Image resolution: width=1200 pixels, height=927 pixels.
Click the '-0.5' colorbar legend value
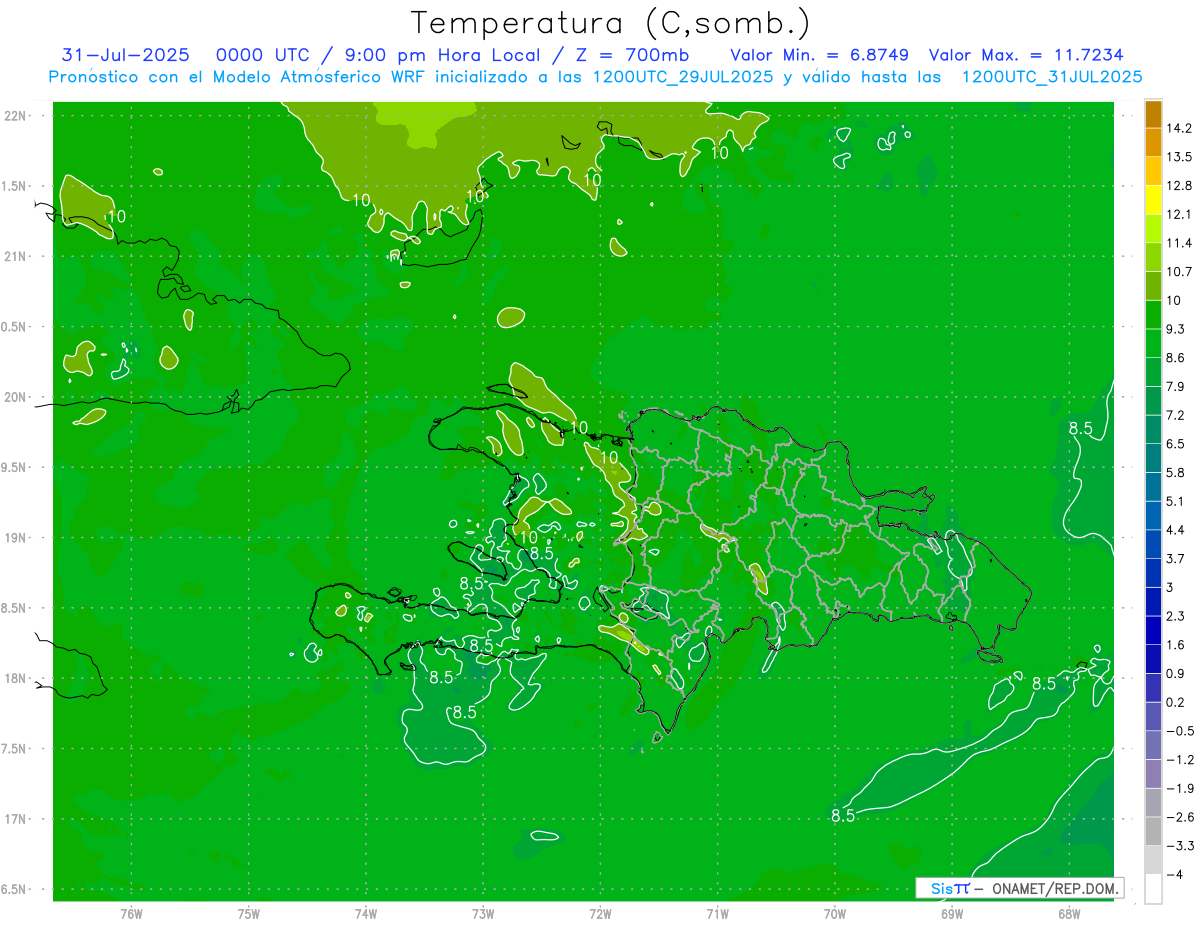coord(1179,731)
